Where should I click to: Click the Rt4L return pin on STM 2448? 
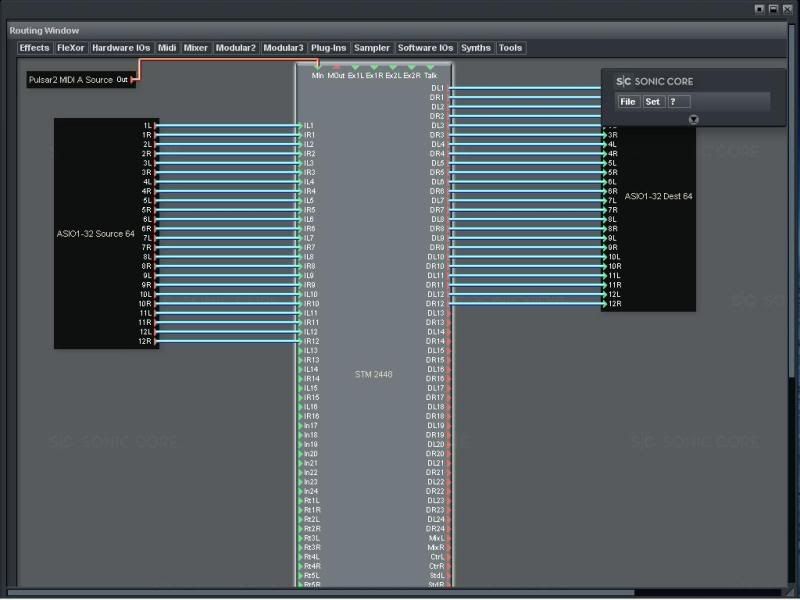point(301,557)
